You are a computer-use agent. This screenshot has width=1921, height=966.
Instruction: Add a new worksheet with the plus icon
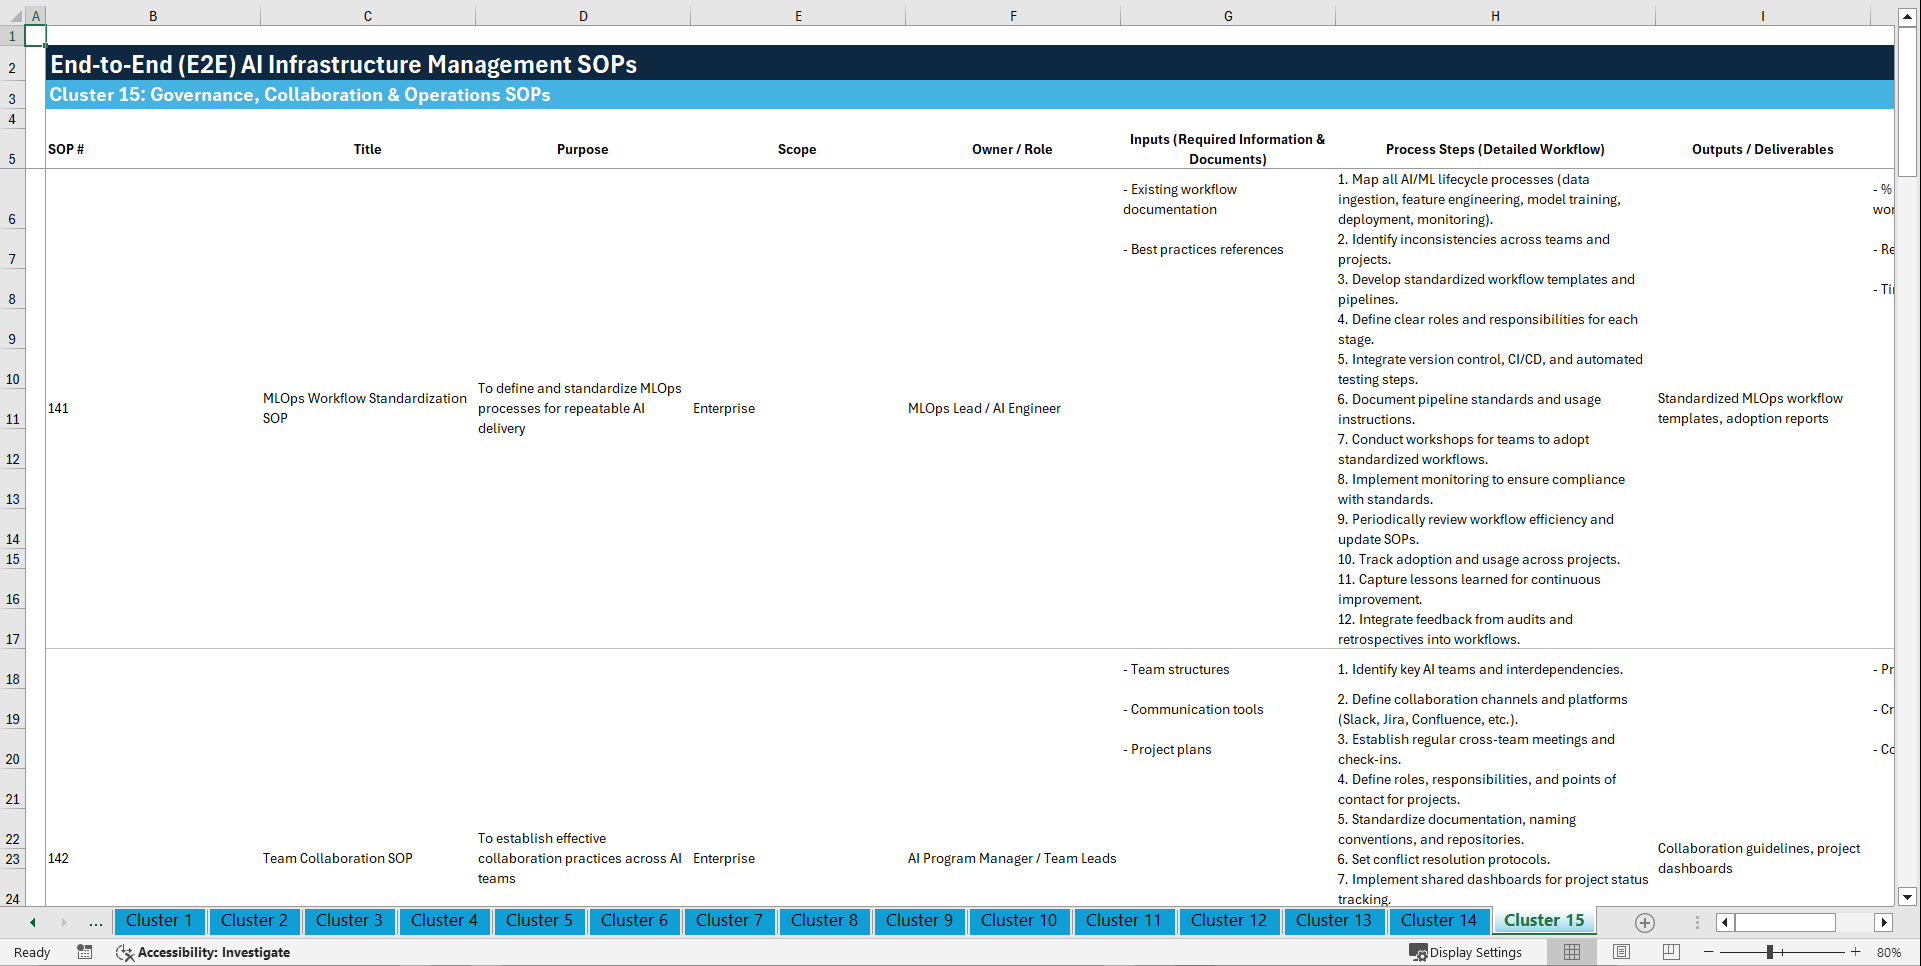tap(1644, 922)
